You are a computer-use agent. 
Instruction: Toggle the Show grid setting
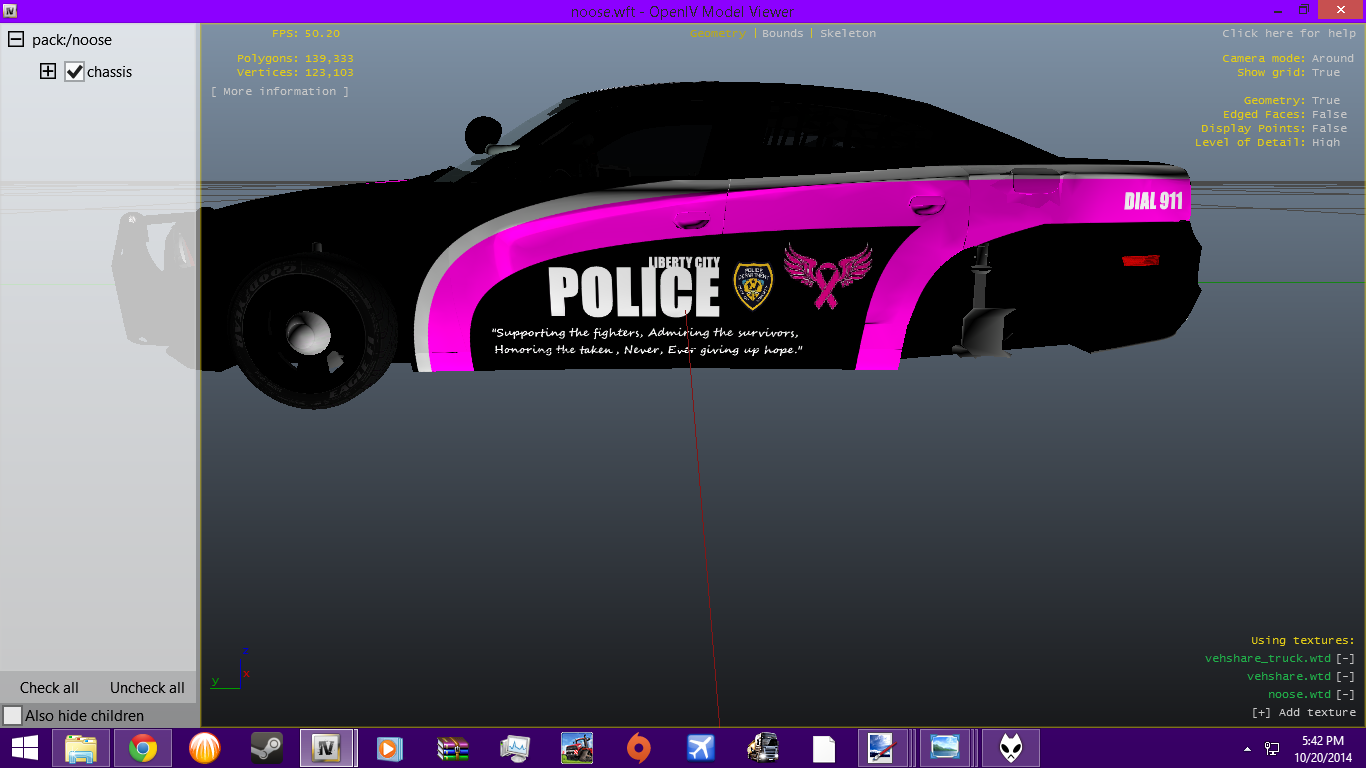(x=1326, y=73)
